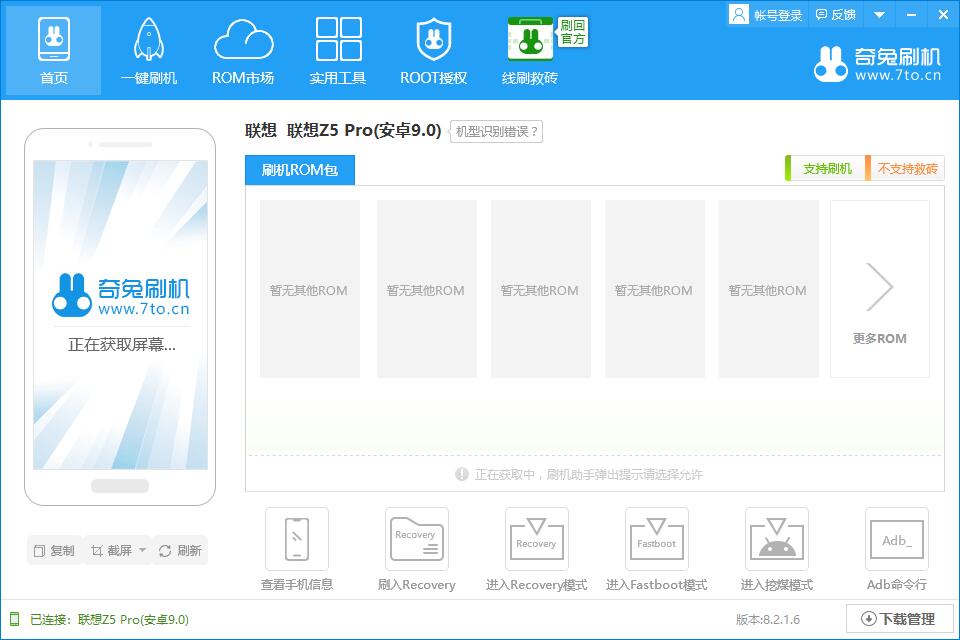Click 查看手机信息 phone icon
This screenshot has width=960, height=640.
click(x=297, y=539)
